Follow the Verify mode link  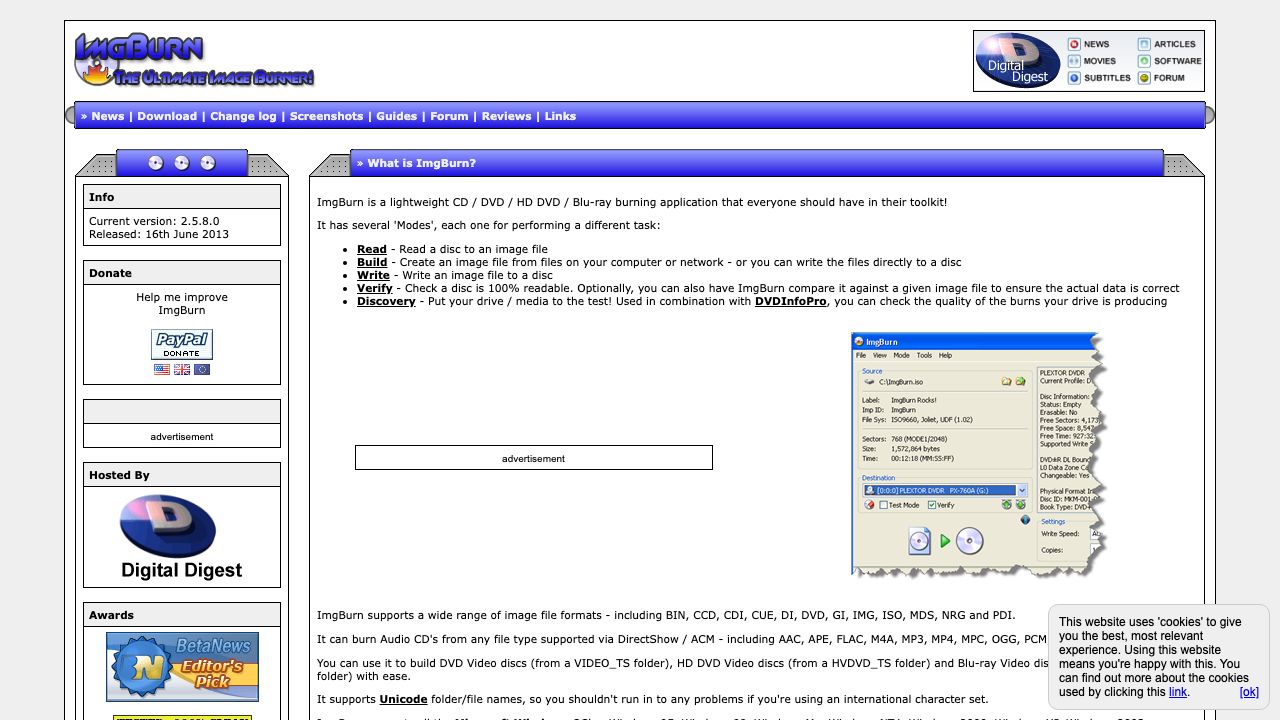click(x=375, y=288)
